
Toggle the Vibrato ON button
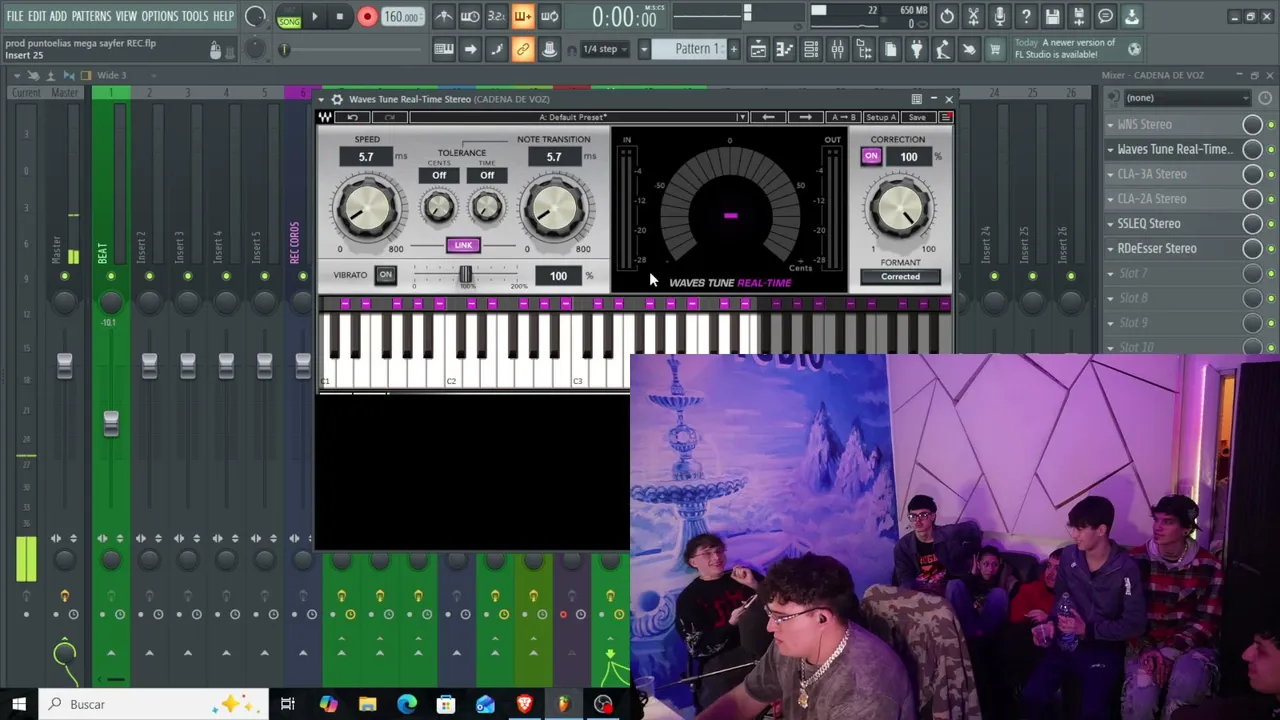tap(385, 275)
